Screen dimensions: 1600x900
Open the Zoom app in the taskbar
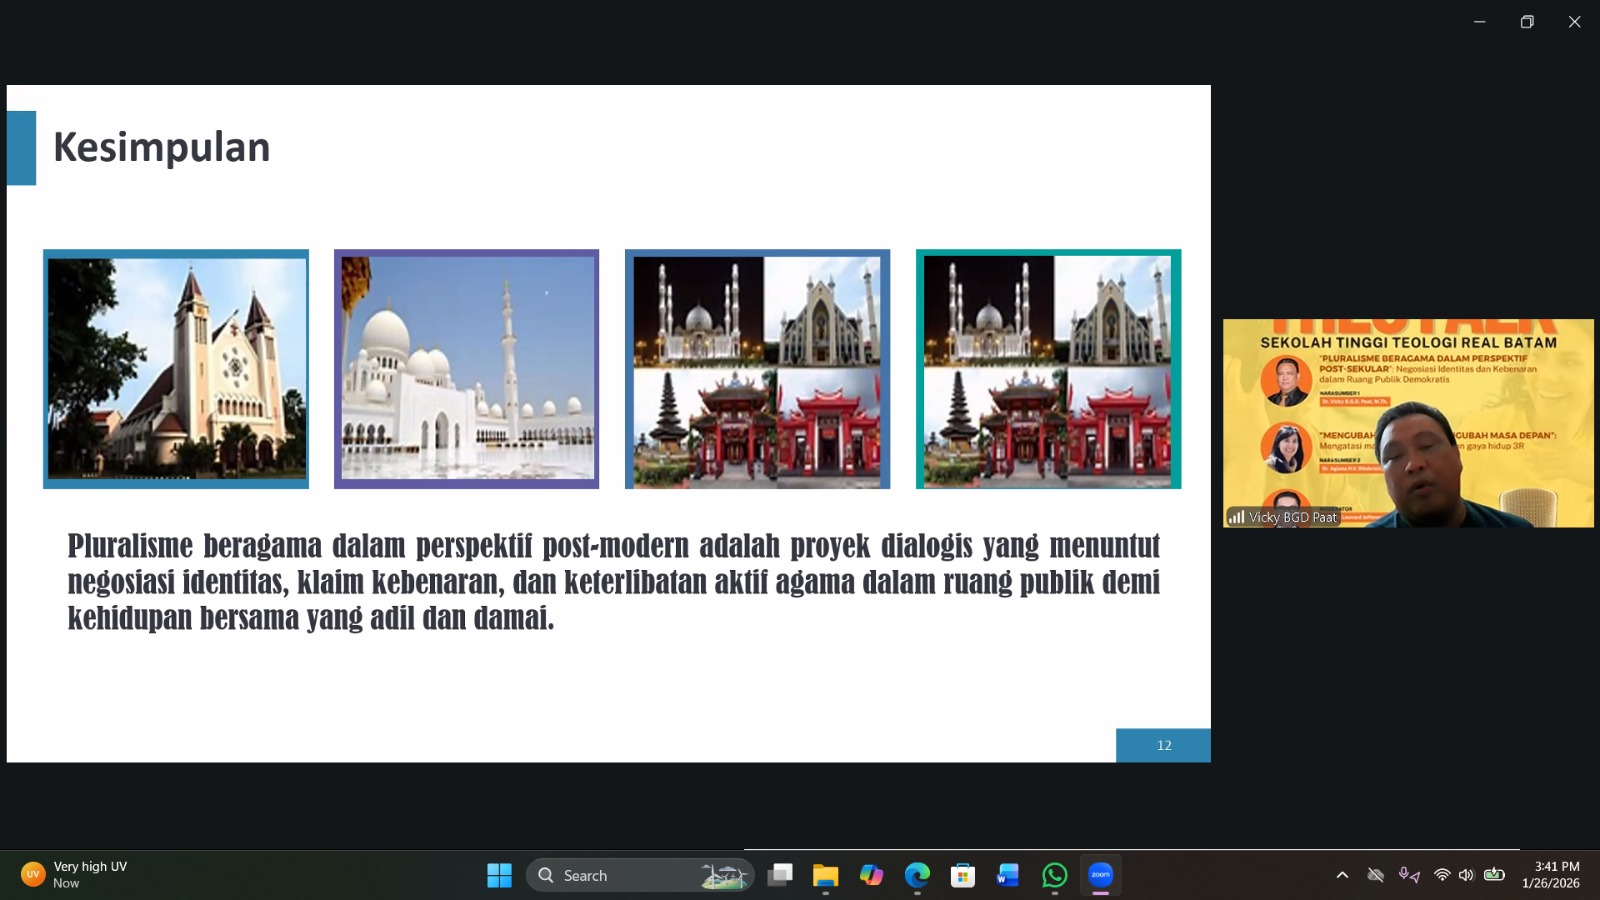(x=1100, y=875)
